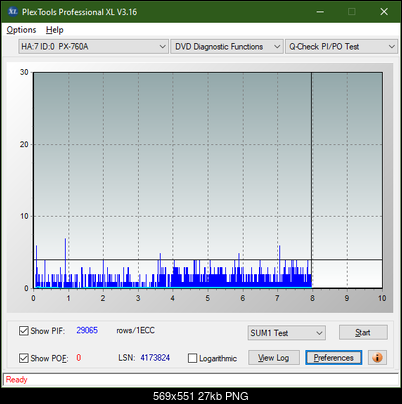Open the Help menu
The image size is (402, 404).
coord(55,30)
